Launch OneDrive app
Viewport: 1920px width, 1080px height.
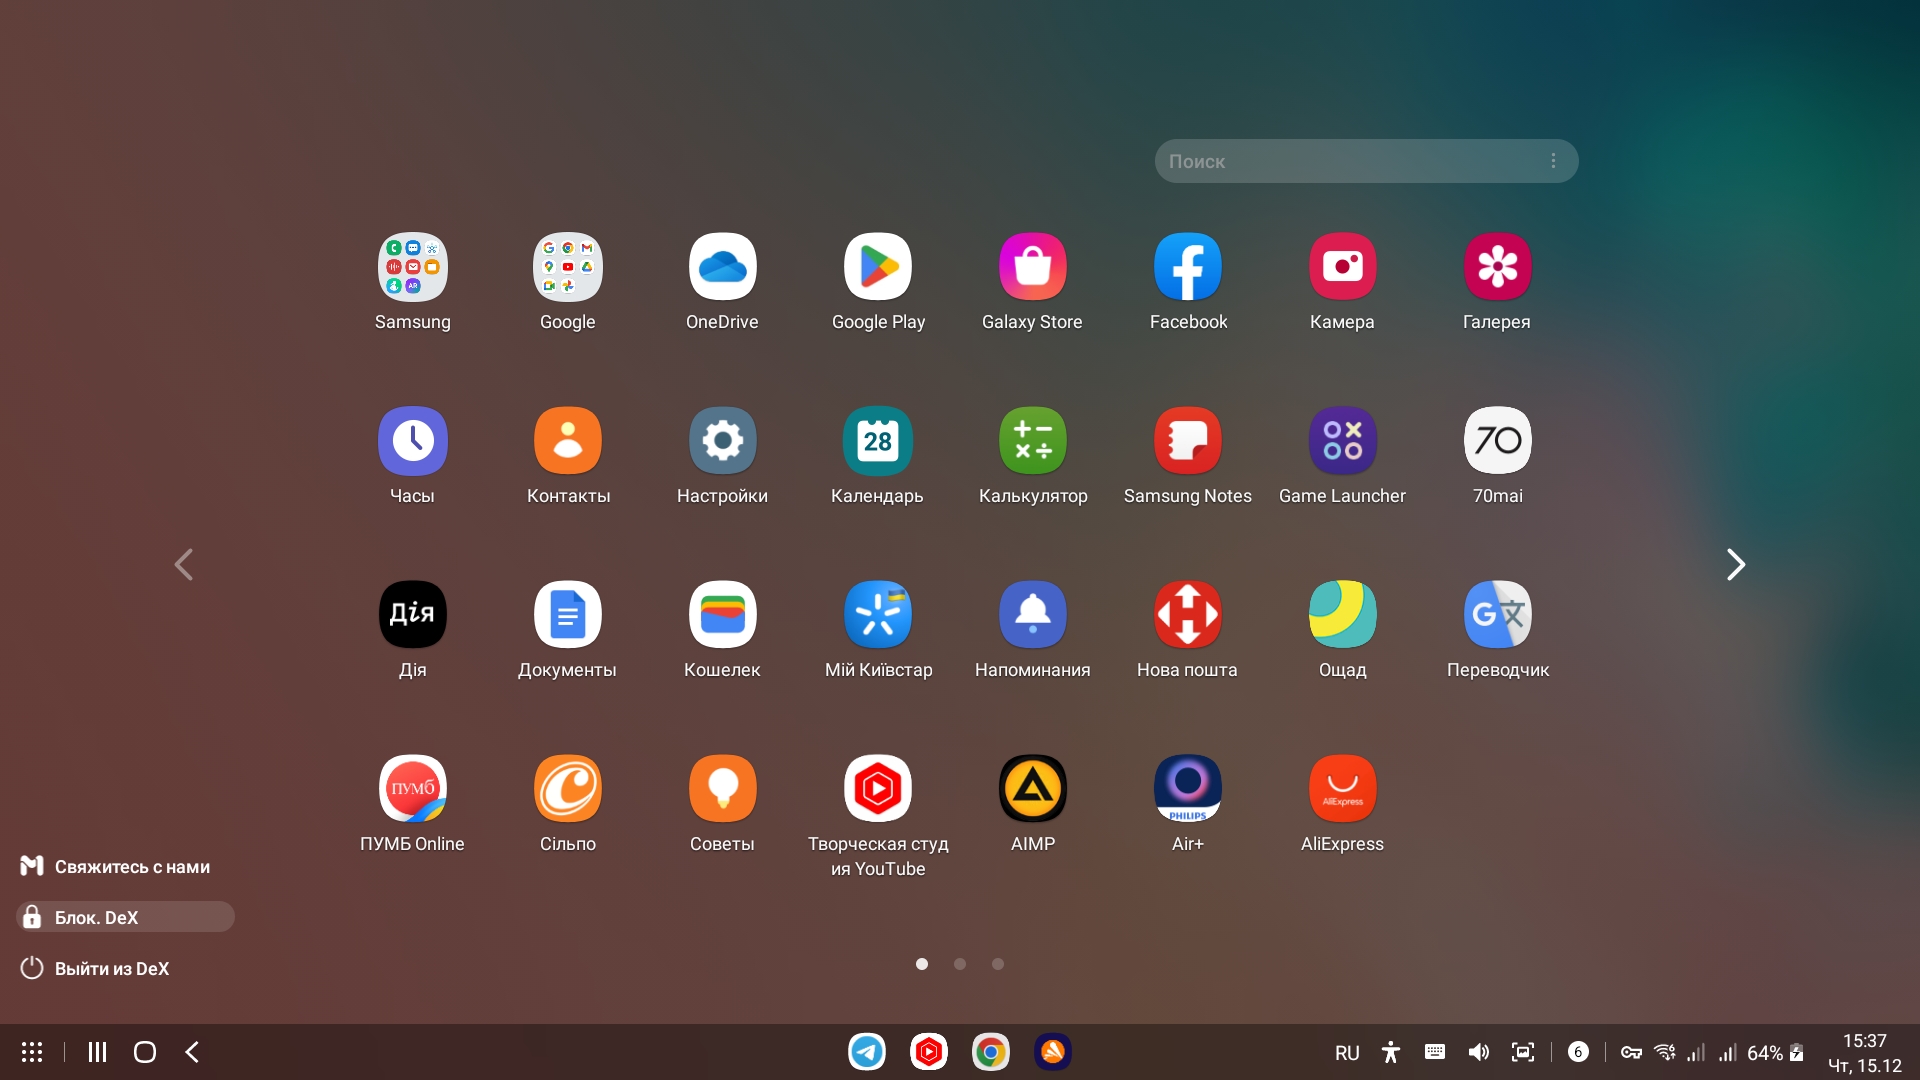(x=722, y=267)
